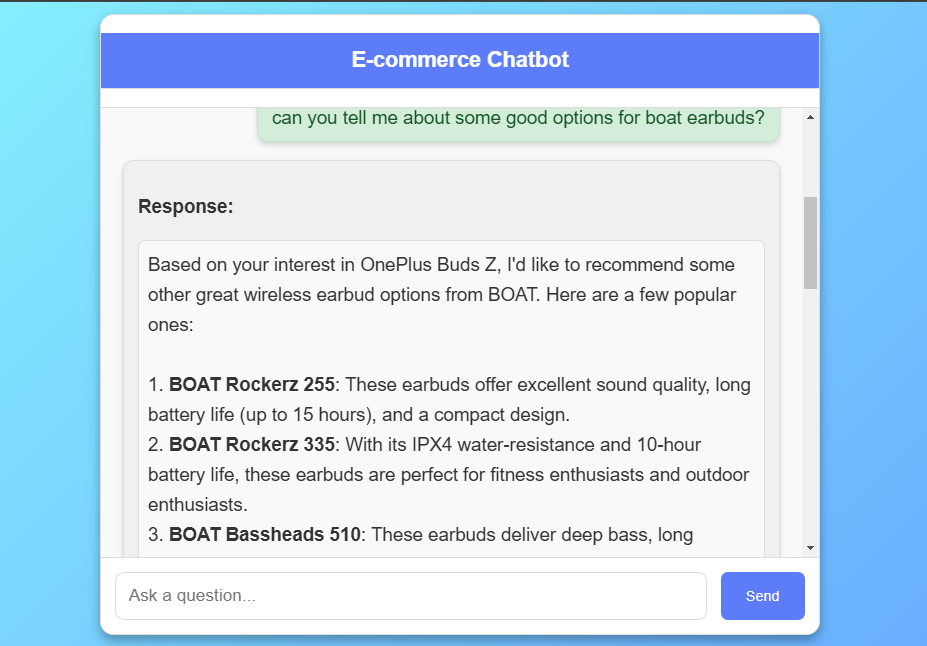
Task: Select the user message about boat earbuds
Action: 518,118
